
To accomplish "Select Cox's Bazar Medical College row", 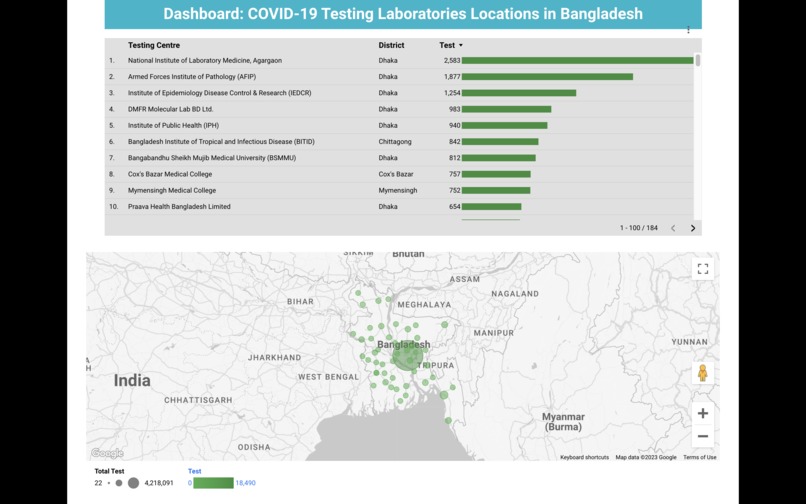I will (x=399, y=174).
